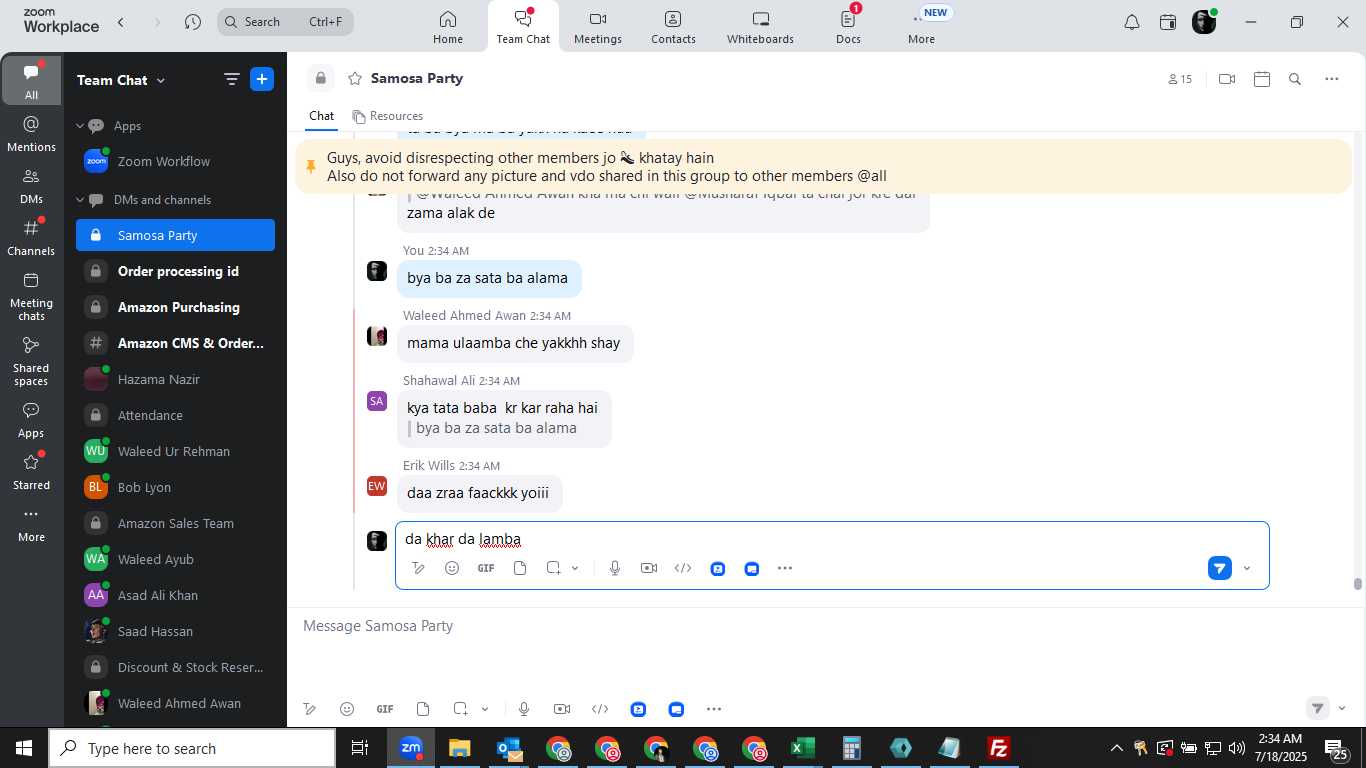The width and height of the screenshot is (1366, 768).
Task: Collapse the DMs and channels section
Action: tap(80, 200)
